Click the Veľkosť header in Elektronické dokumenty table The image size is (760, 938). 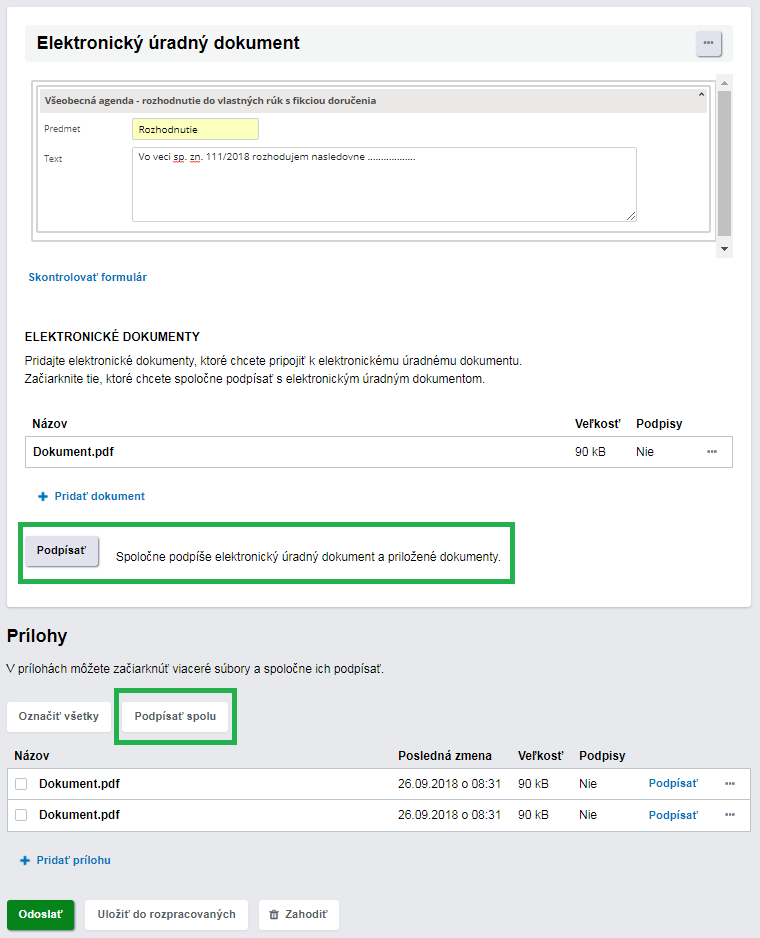point(598,424)
